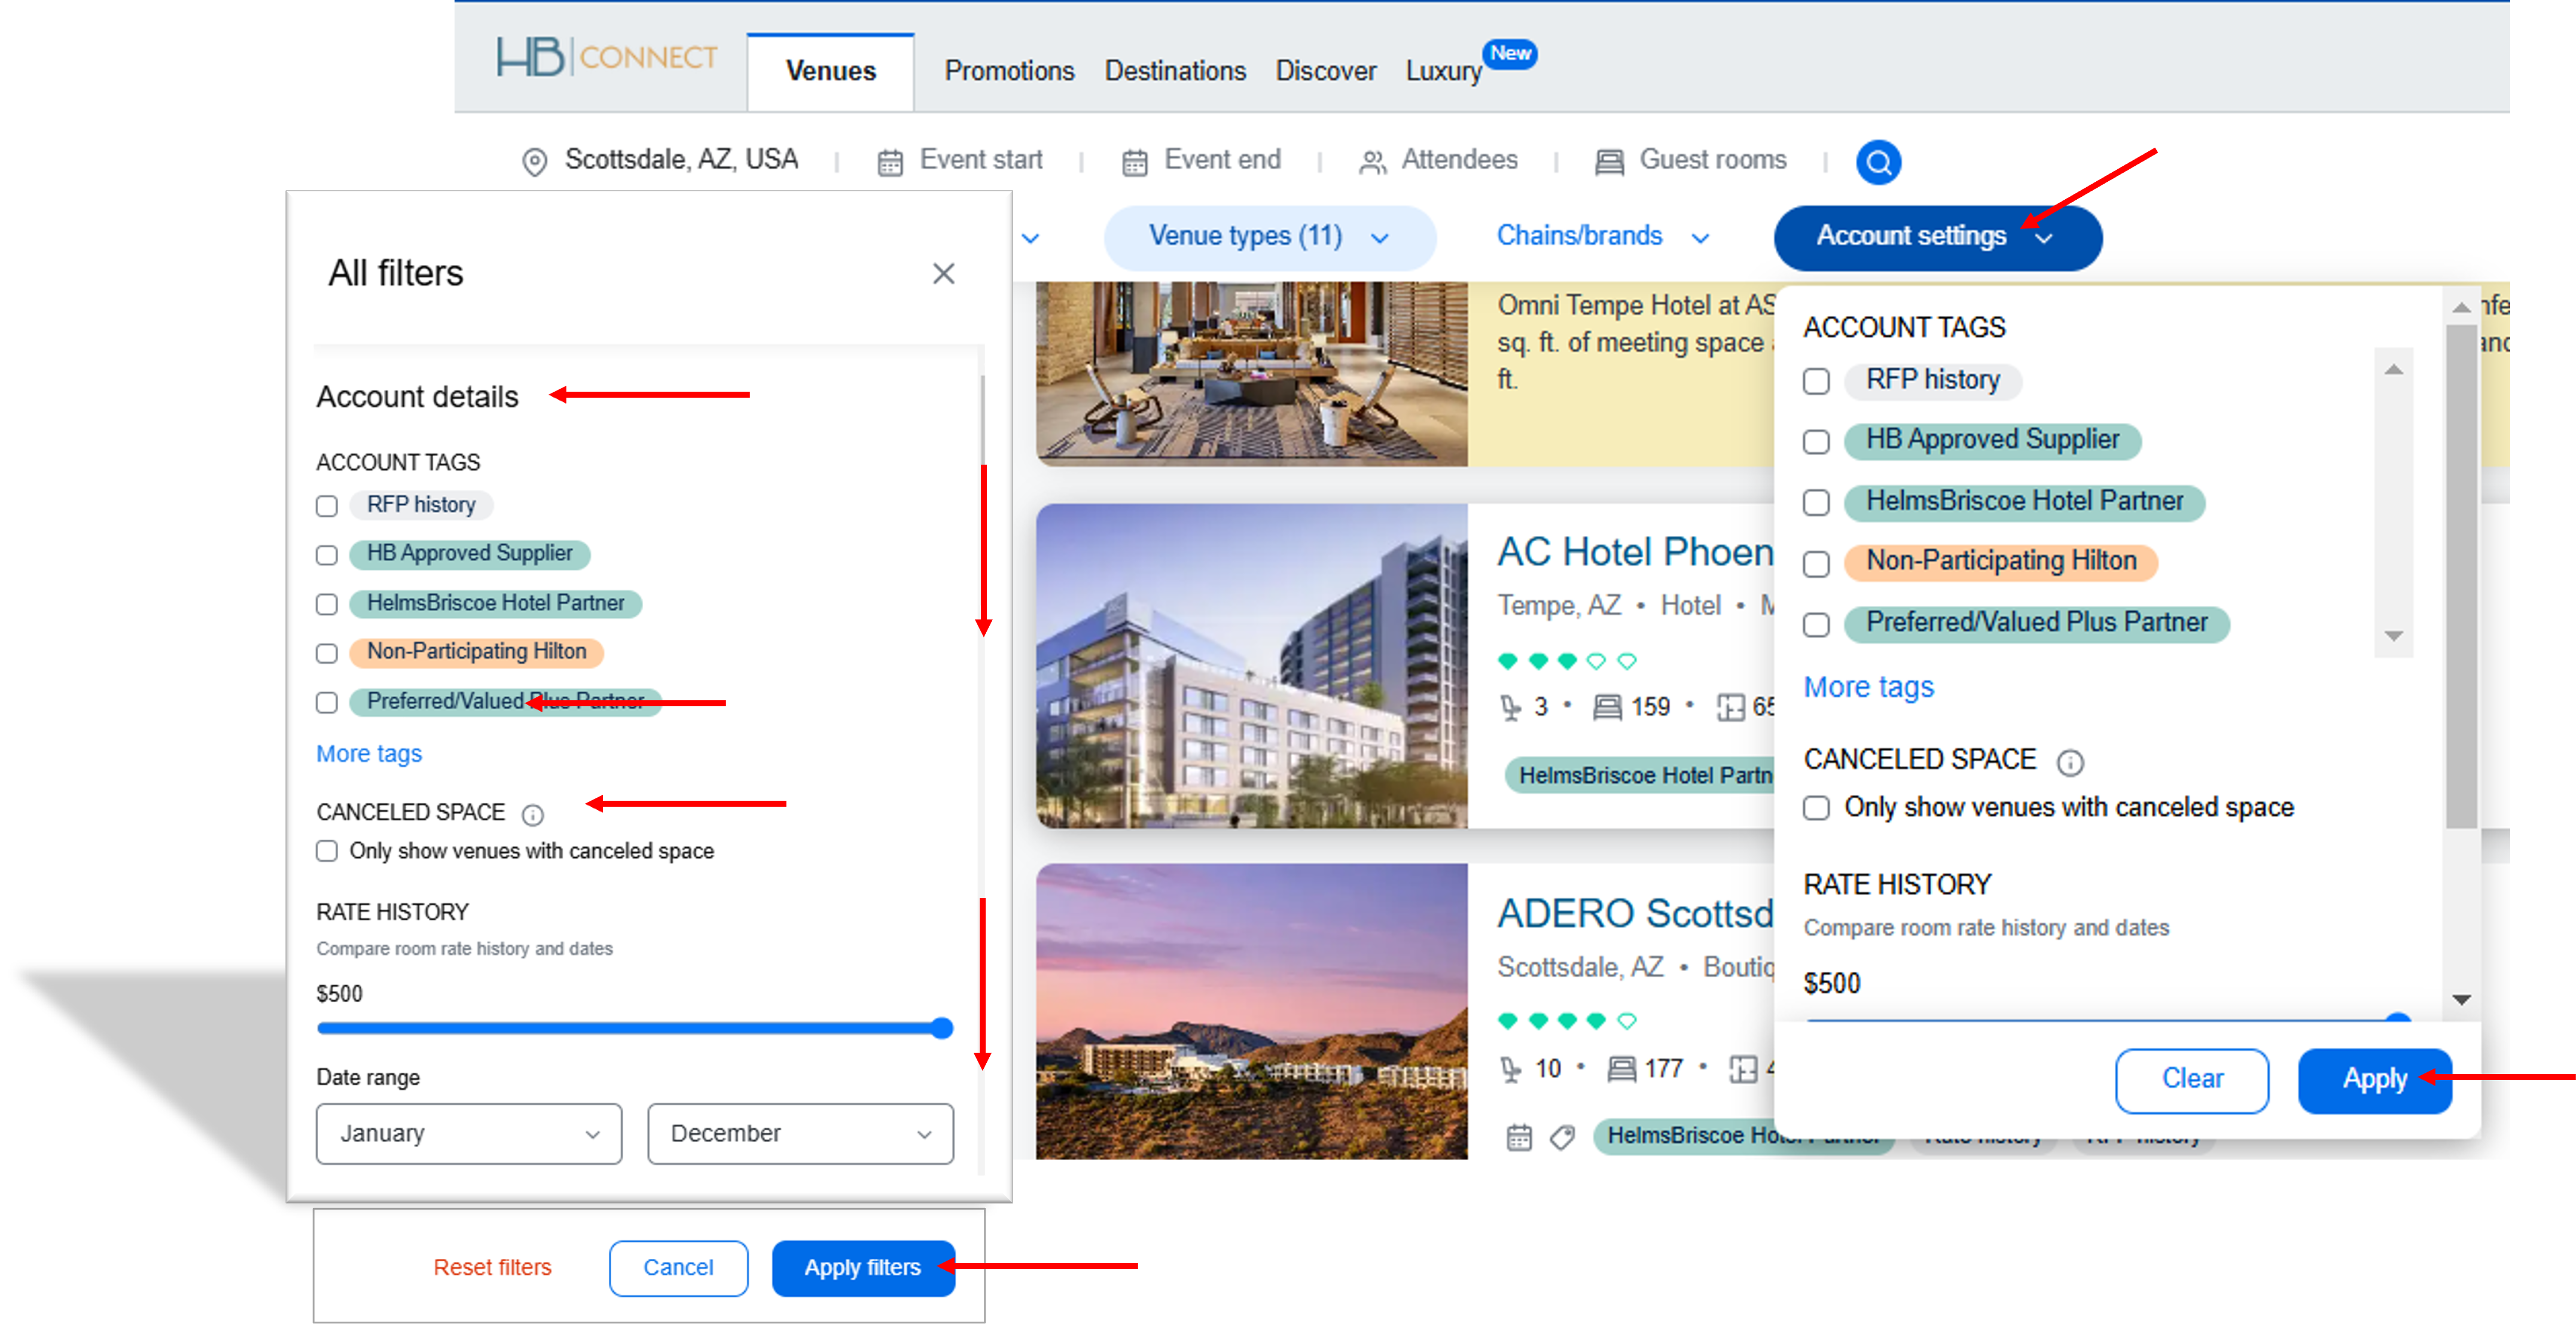
Task: Click the HB Connect logo
Action: pos(607,57)
